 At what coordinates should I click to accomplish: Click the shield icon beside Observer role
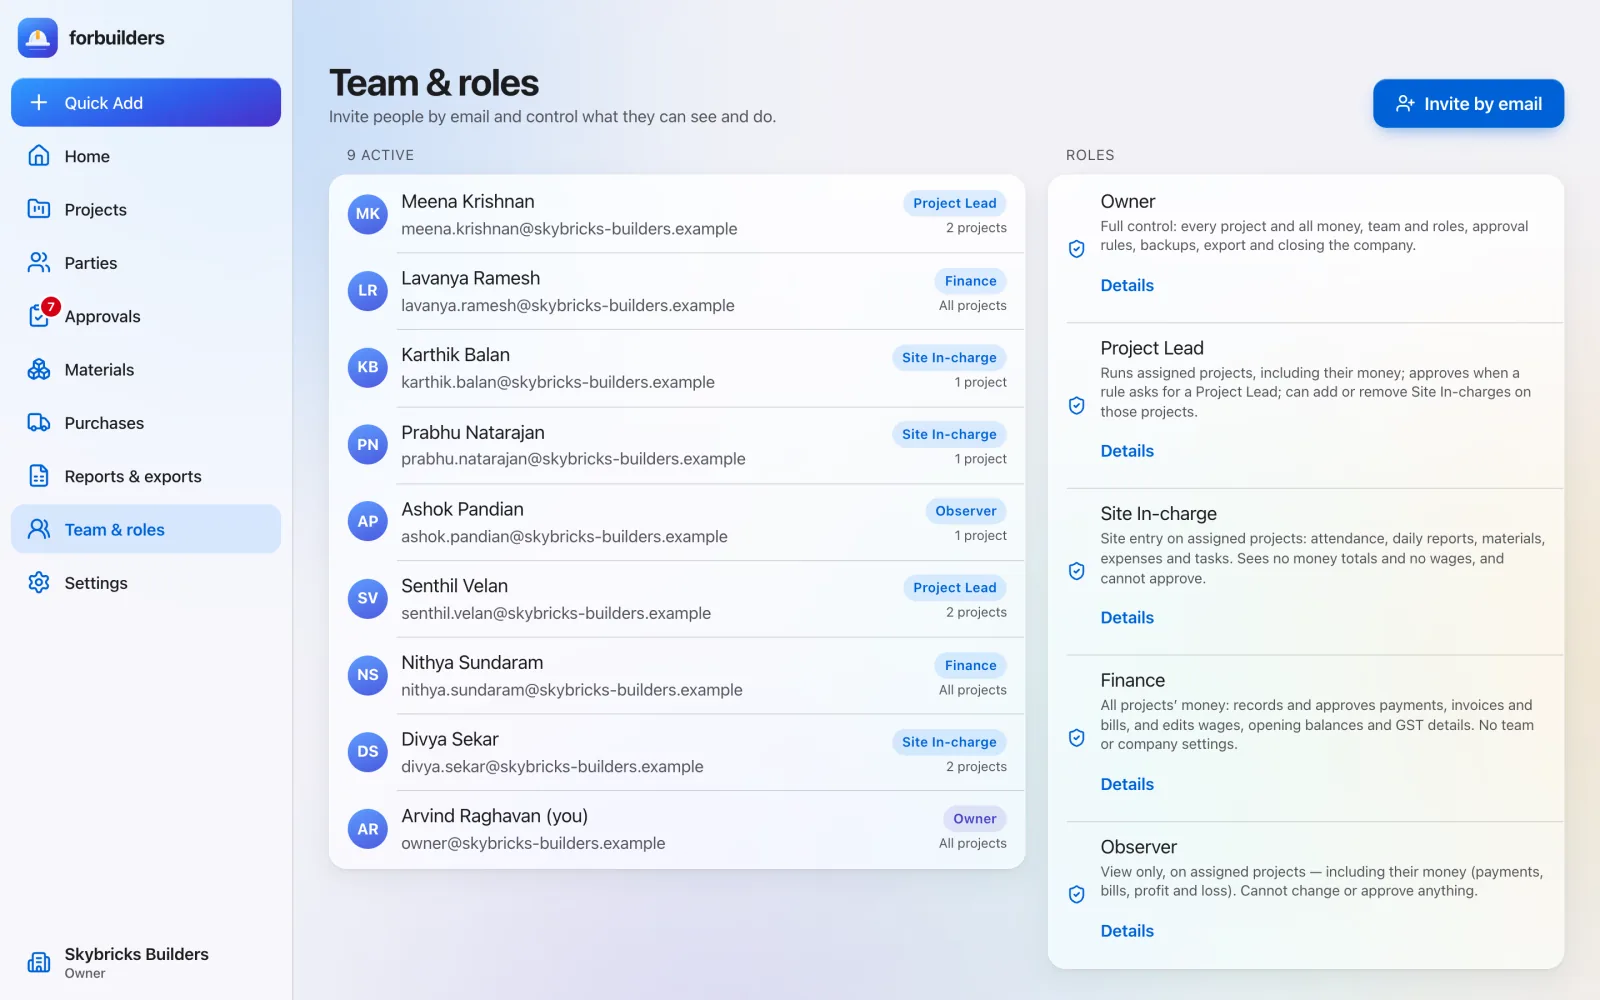[x=1077, y=894]
